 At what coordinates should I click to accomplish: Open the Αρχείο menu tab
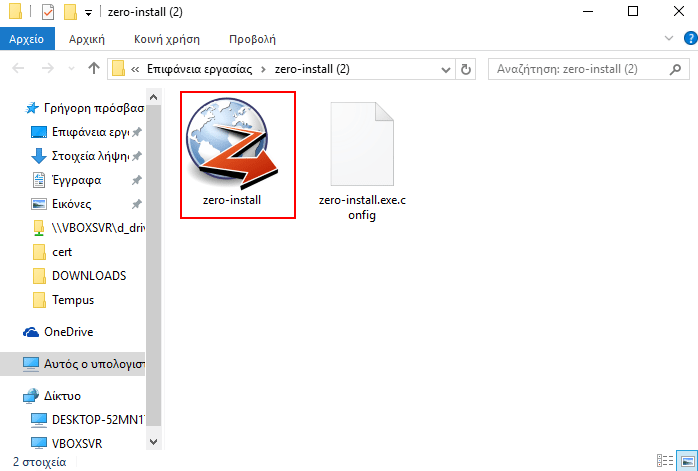27,39
